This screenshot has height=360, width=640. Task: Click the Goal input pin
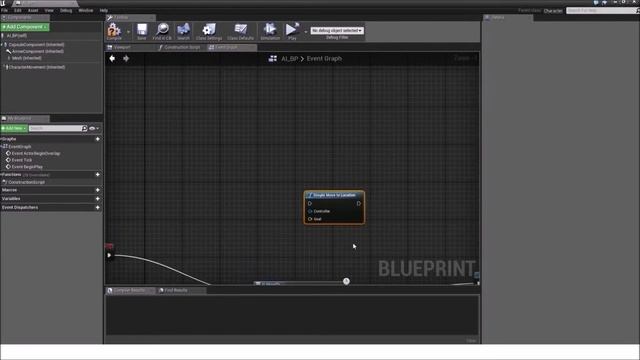pyautogui.click(x=310, y=219)
